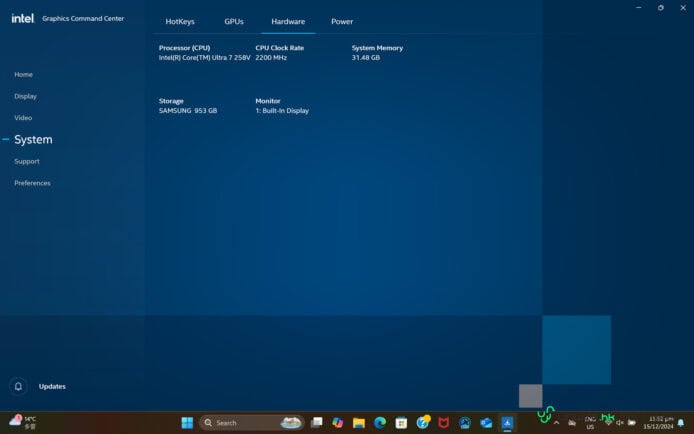694x434 pixels.
Task: Open Outlook mail from taskbar
Action: (486, 423)
